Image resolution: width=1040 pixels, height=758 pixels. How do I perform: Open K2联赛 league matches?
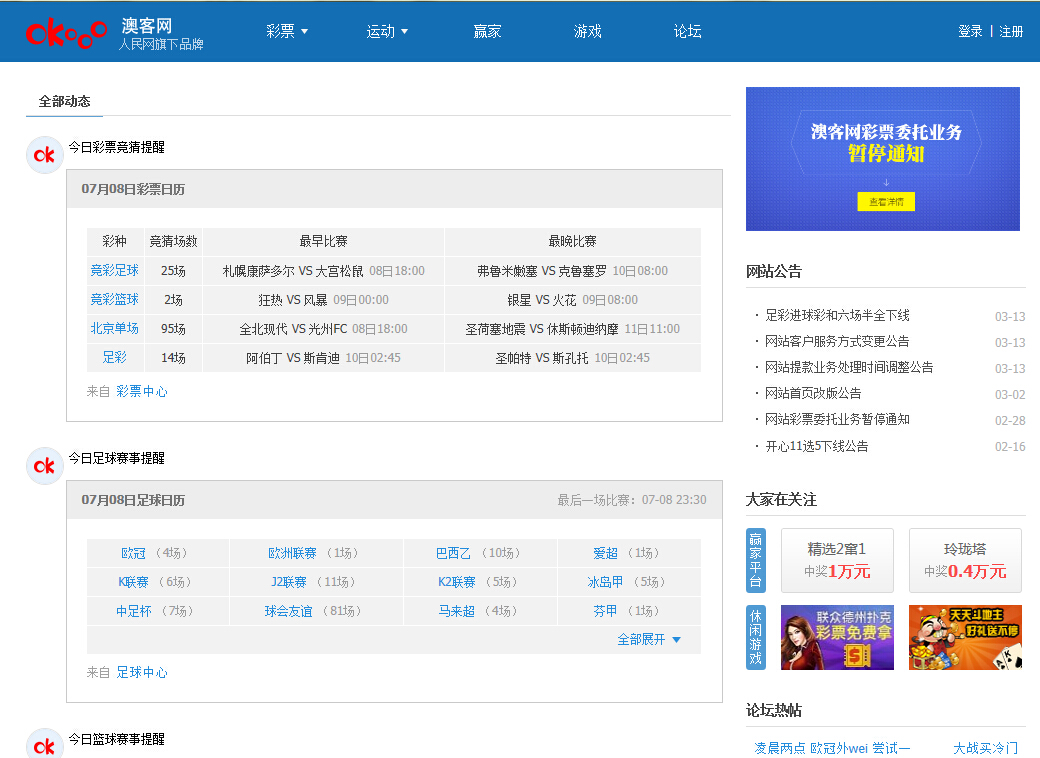tap(456, 582)
